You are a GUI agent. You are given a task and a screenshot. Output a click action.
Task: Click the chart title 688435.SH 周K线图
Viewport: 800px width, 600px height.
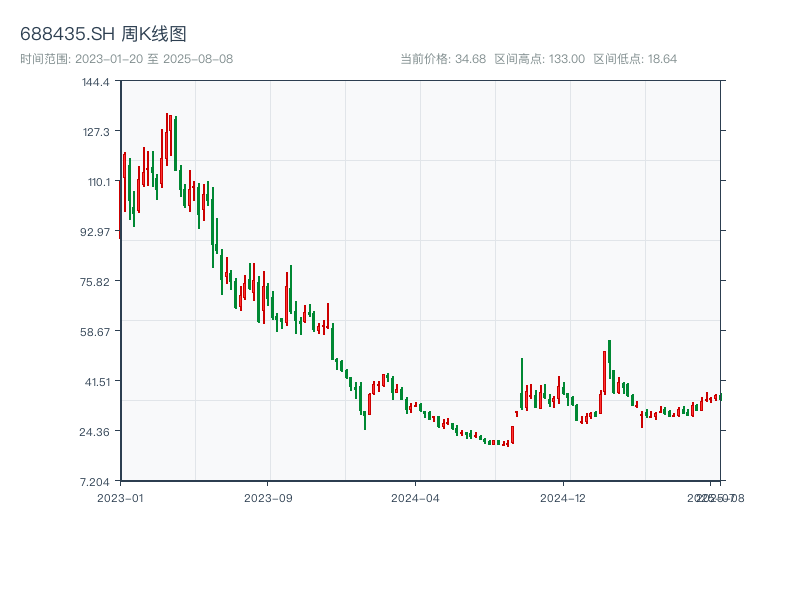point(103,34)
